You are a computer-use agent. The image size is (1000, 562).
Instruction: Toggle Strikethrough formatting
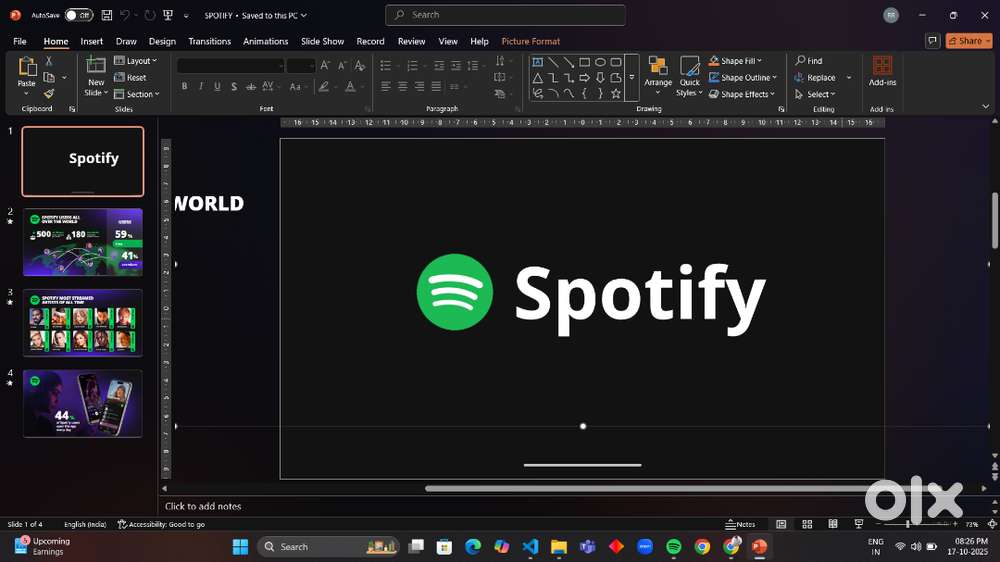[251, 86]
